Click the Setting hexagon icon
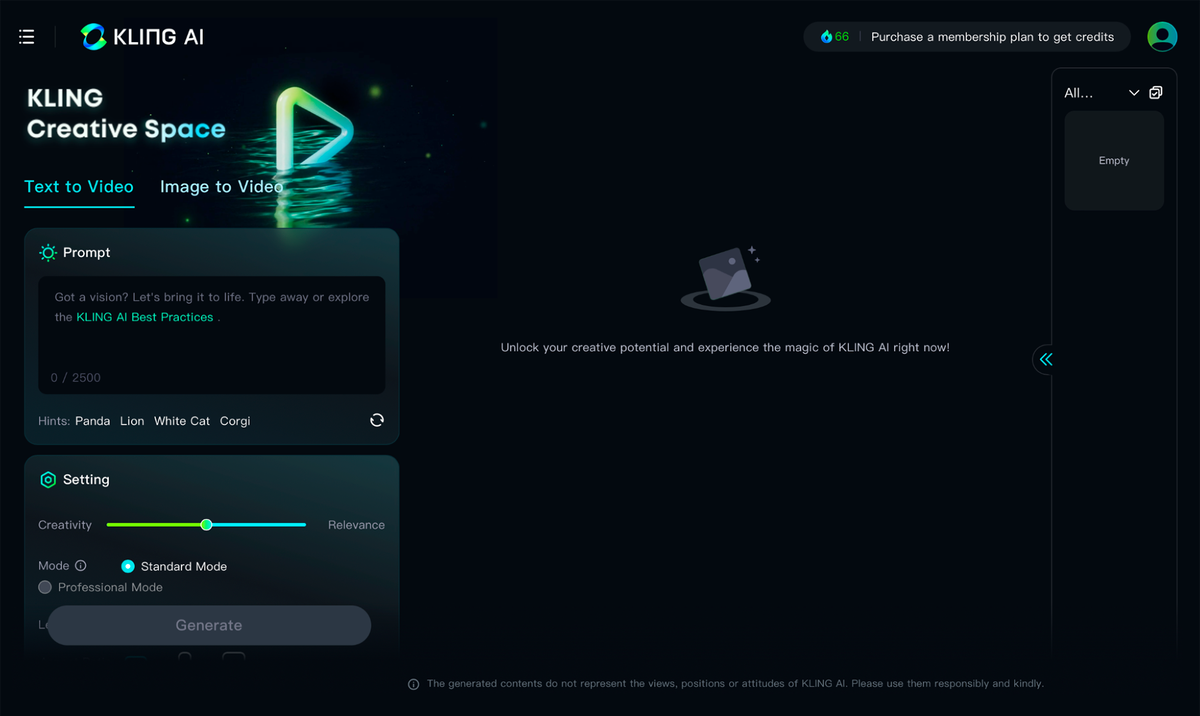 coord(48,480)
